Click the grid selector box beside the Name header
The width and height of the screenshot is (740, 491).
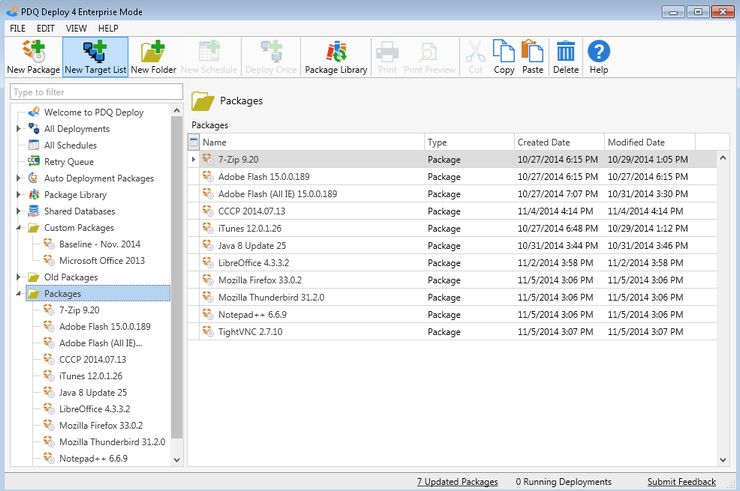point(193,142)
